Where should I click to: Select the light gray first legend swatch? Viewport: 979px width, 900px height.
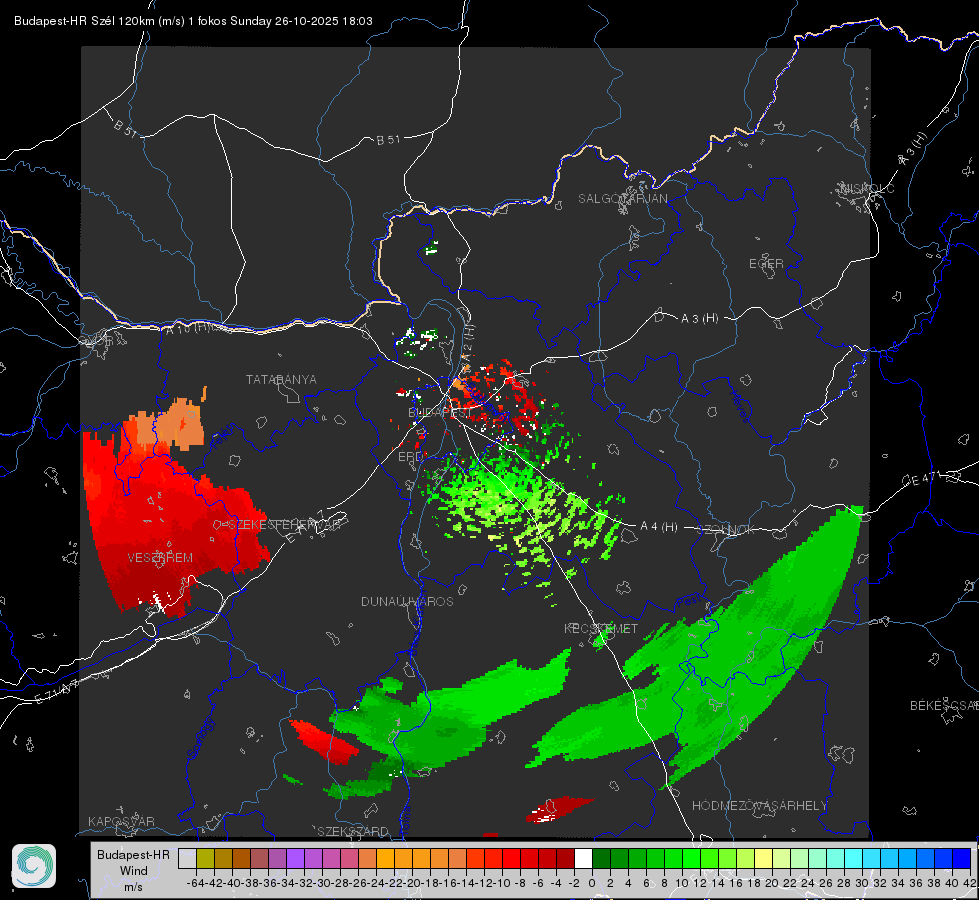point(187,859)
